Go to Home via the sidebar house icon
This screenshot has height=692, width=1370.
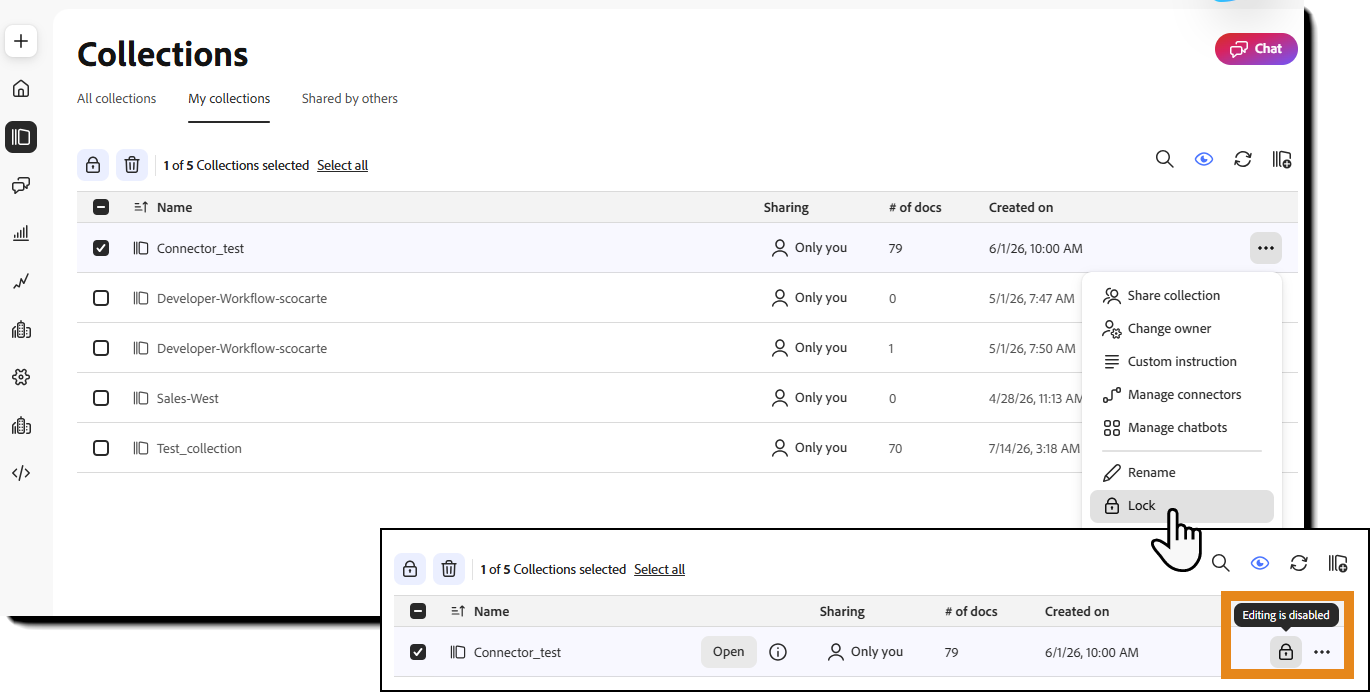(x=21, y=89)
